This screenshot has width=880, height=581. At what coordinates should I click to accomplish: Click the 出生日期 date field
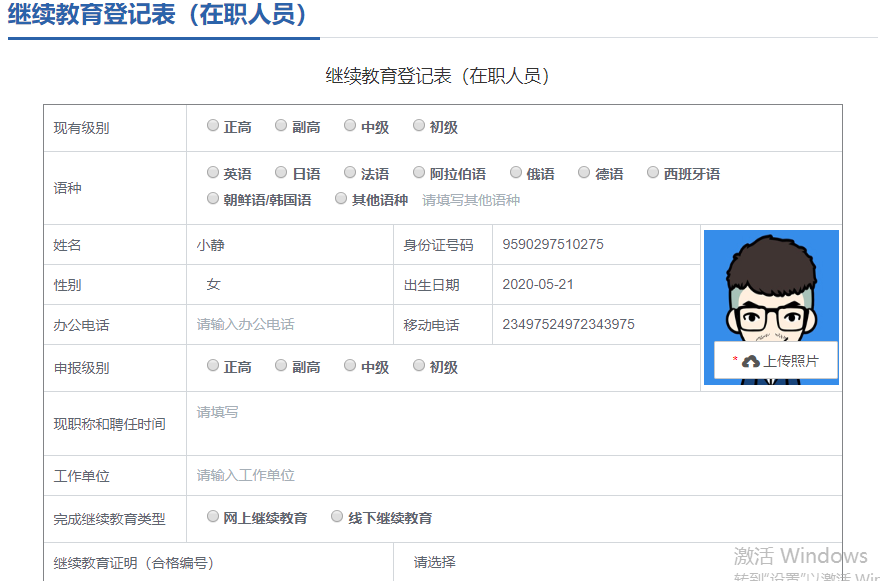coord(595,285)
